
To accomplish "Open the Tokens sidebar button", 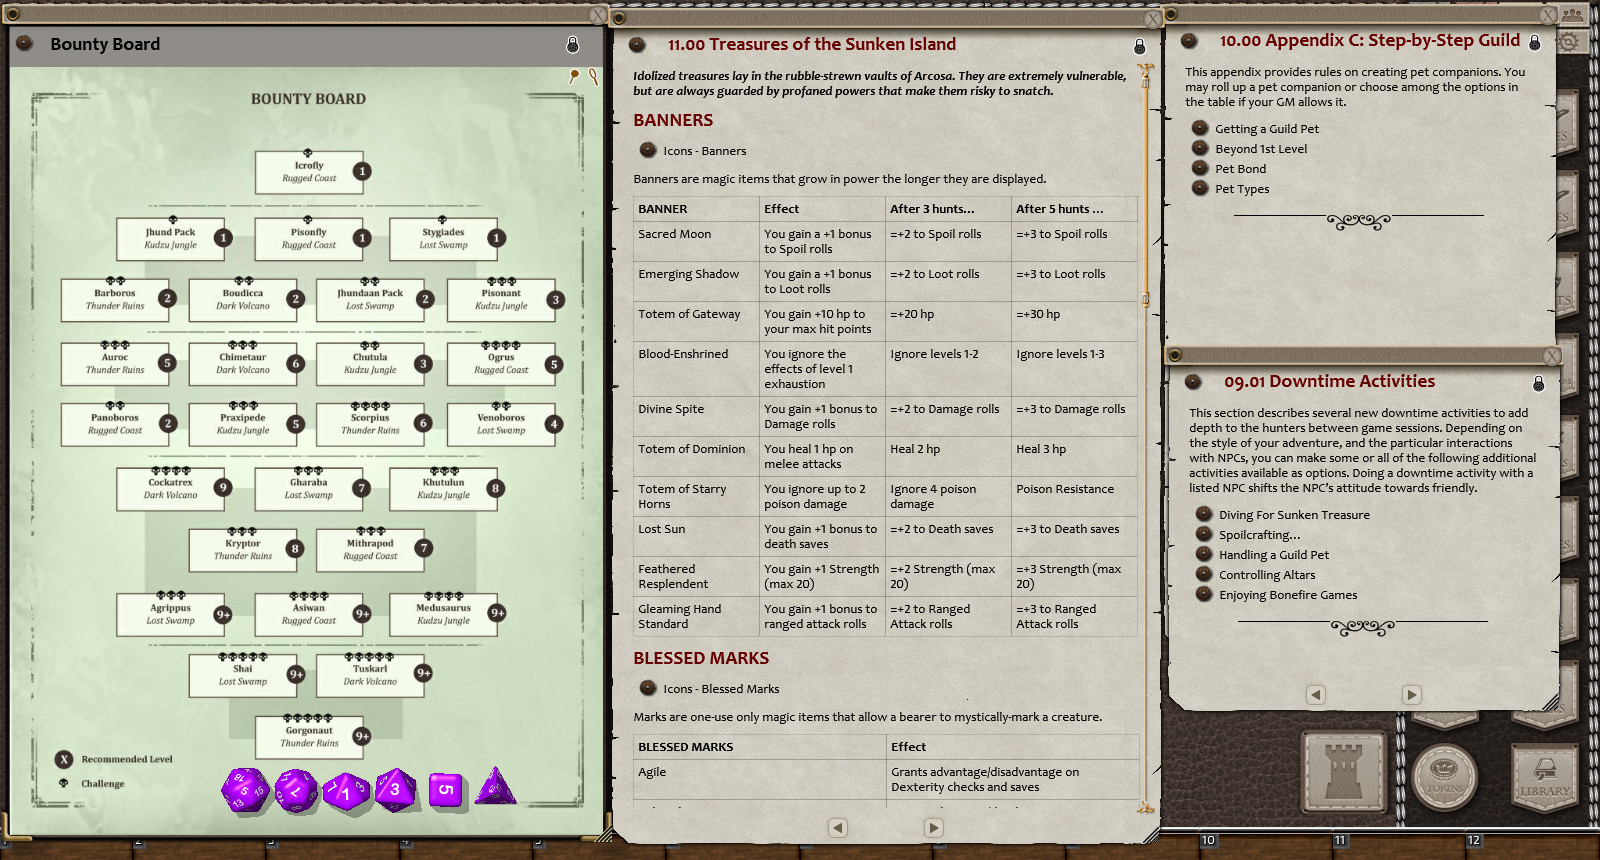I will (1444, 775).
